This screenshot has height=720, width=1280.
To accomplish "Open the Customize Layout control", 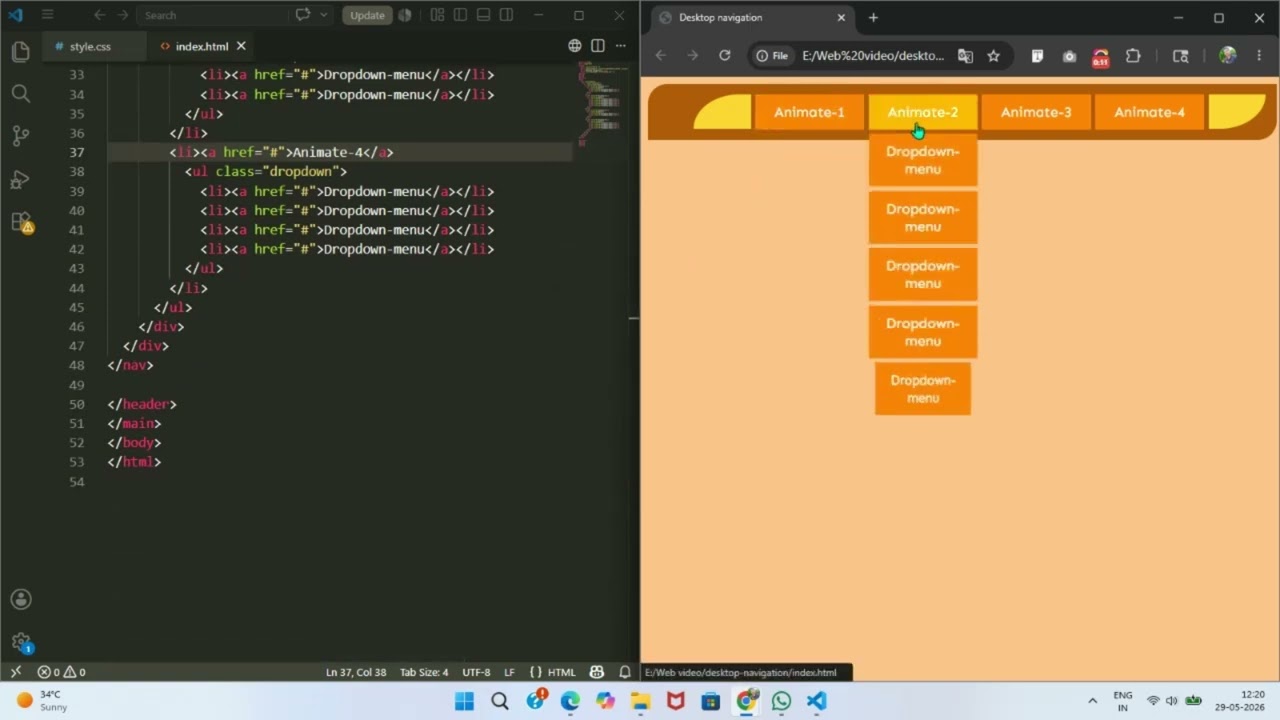I will tap(437, 15).
